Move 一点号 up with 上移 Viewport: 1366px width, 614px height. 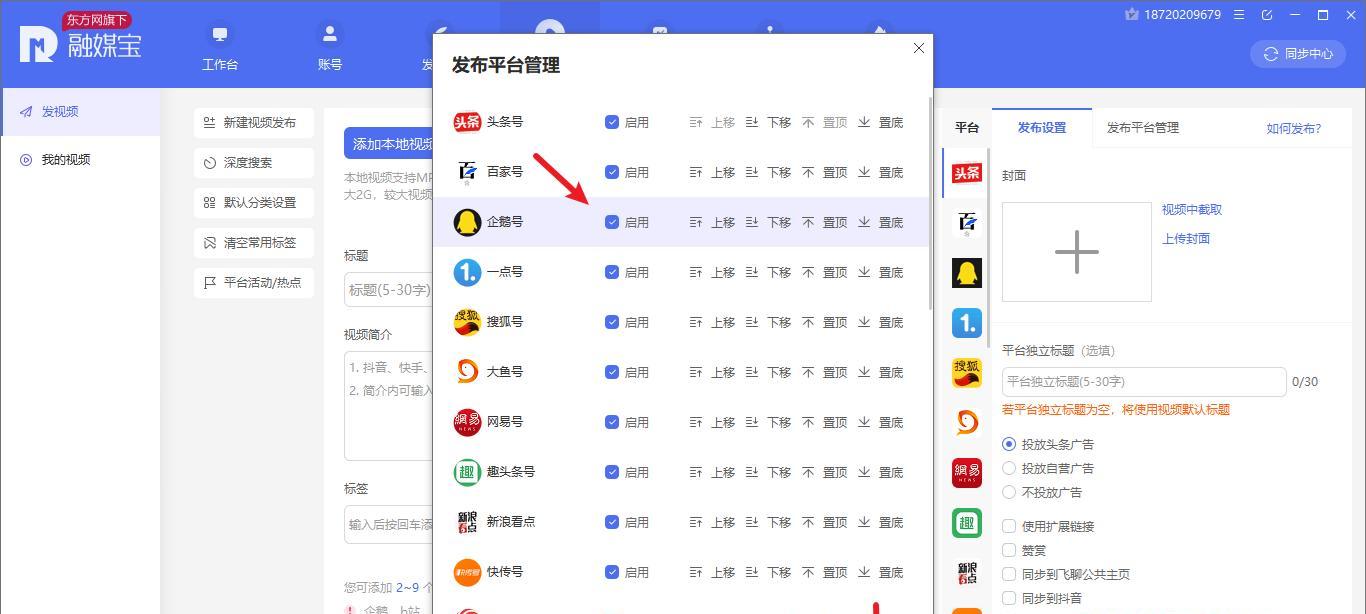pos(713,272)
